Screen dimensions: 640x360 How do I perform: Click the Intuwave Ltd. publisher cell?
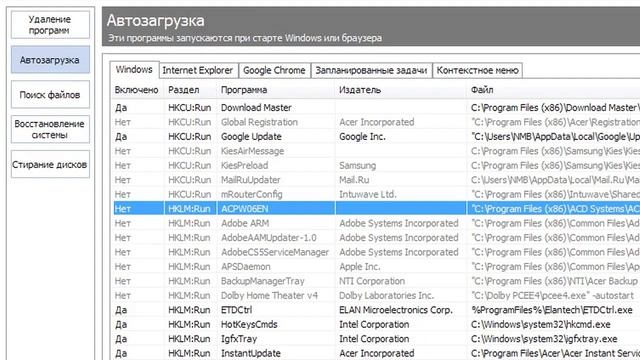point(368,194)
